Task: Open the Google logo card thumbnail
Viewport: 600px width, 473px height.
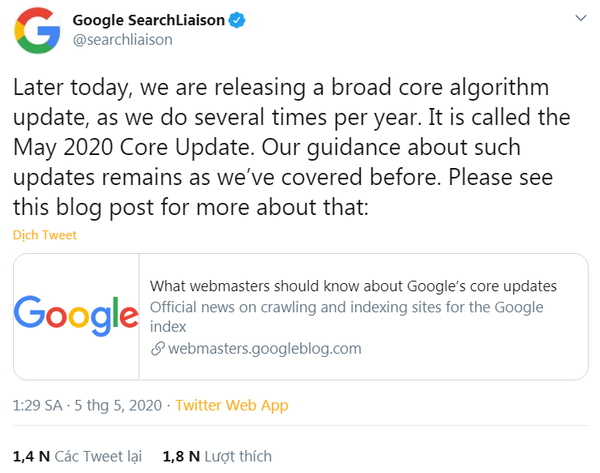Action: (x=77, y=317)
